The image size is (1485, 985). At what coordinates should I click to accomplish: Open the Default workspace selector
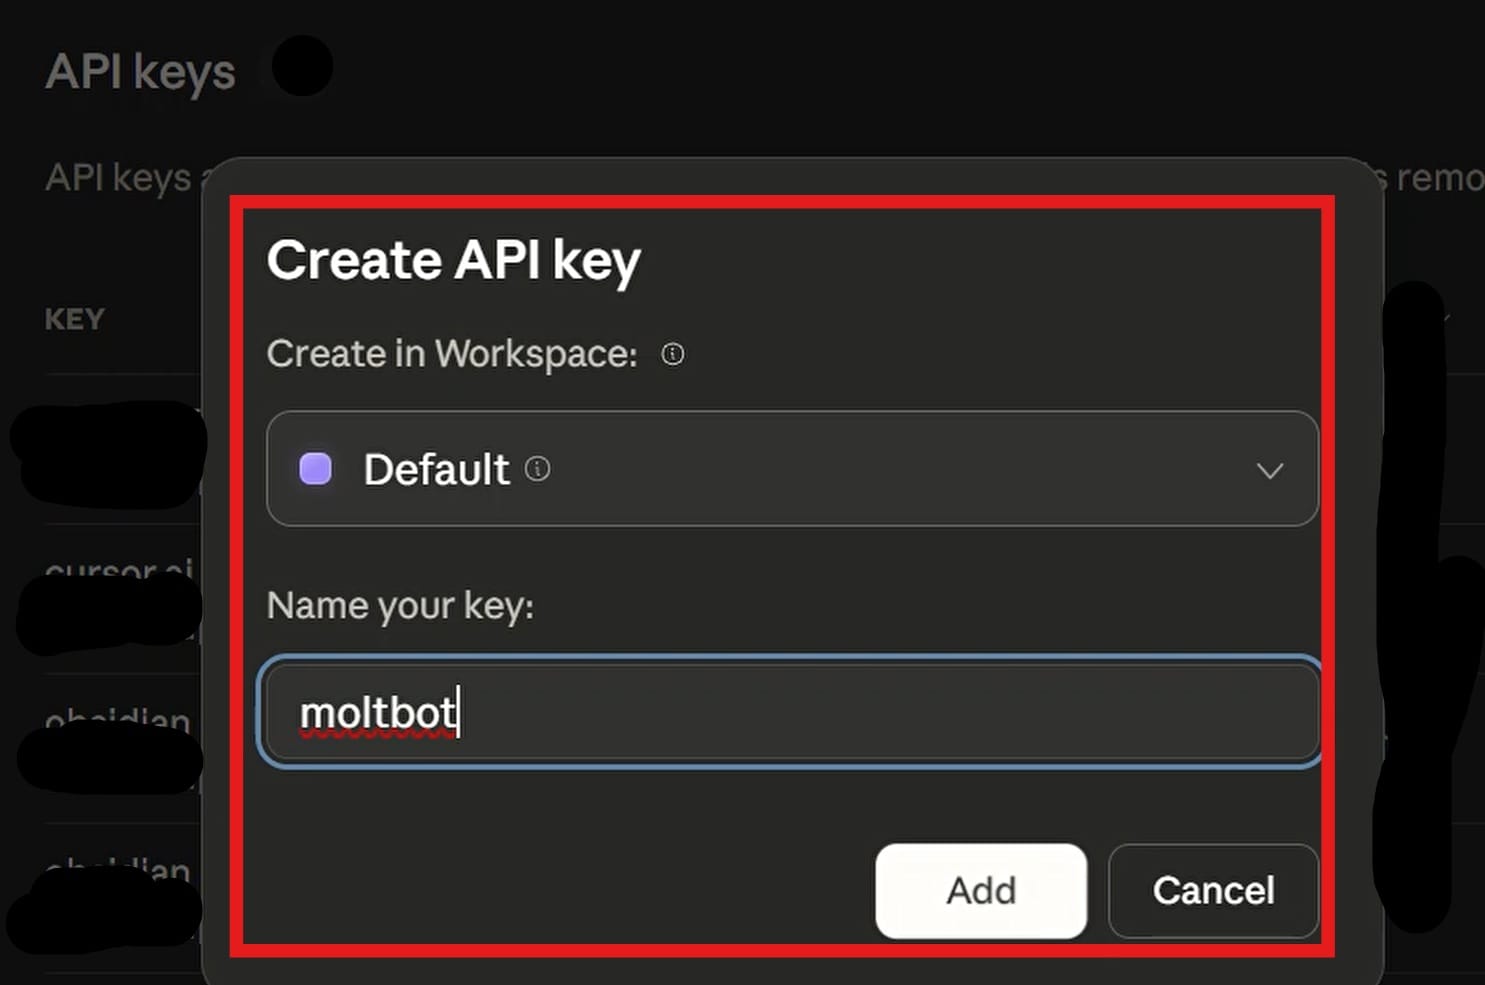791,469
